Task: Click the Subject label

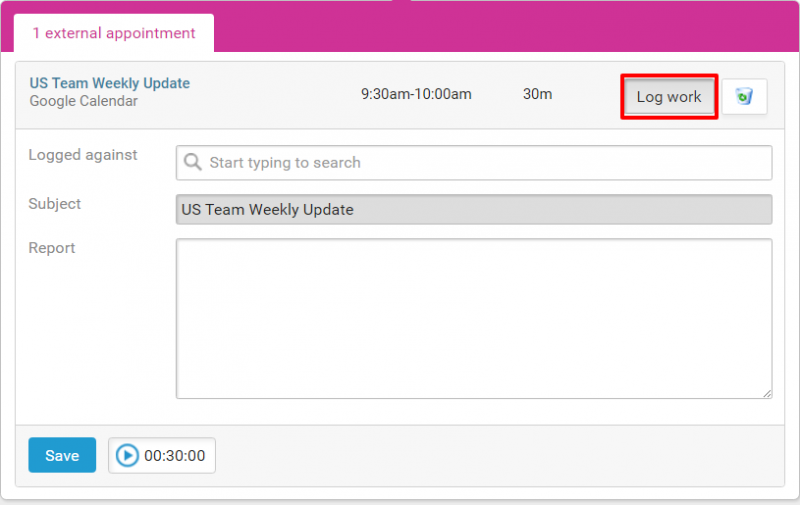Action: point(55,204)
